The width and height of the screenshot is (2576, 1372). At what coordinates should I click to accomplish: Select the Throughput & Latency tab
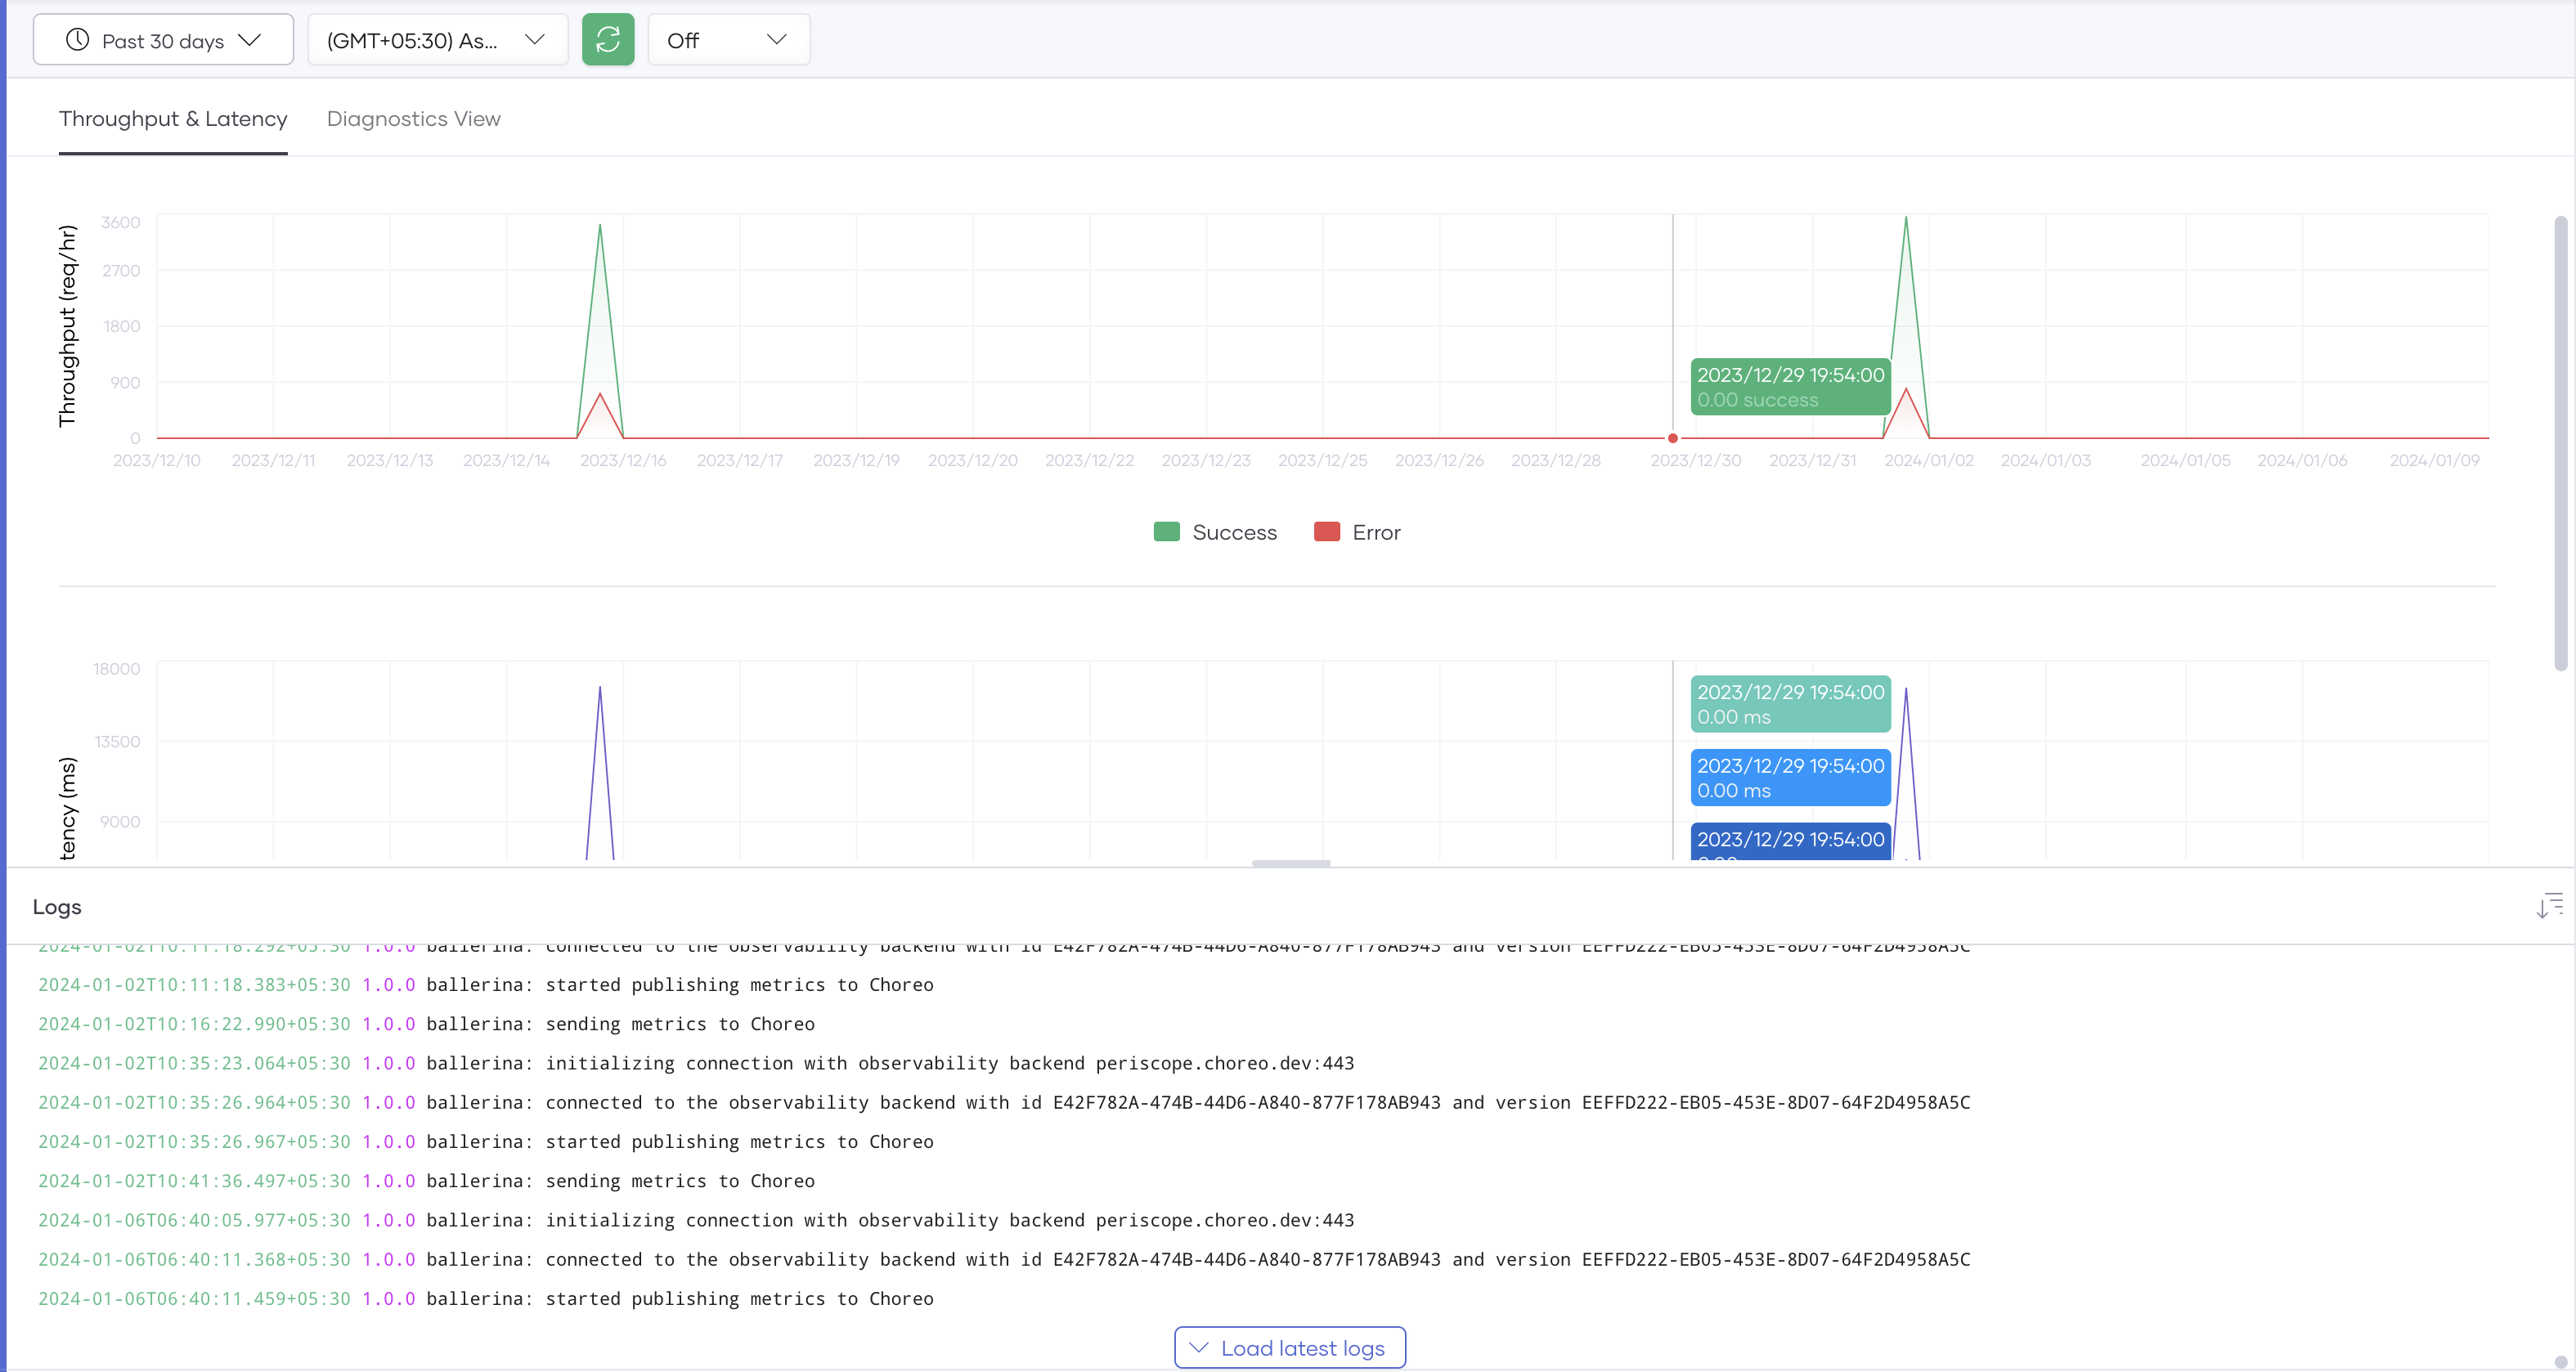click(173, 119)
